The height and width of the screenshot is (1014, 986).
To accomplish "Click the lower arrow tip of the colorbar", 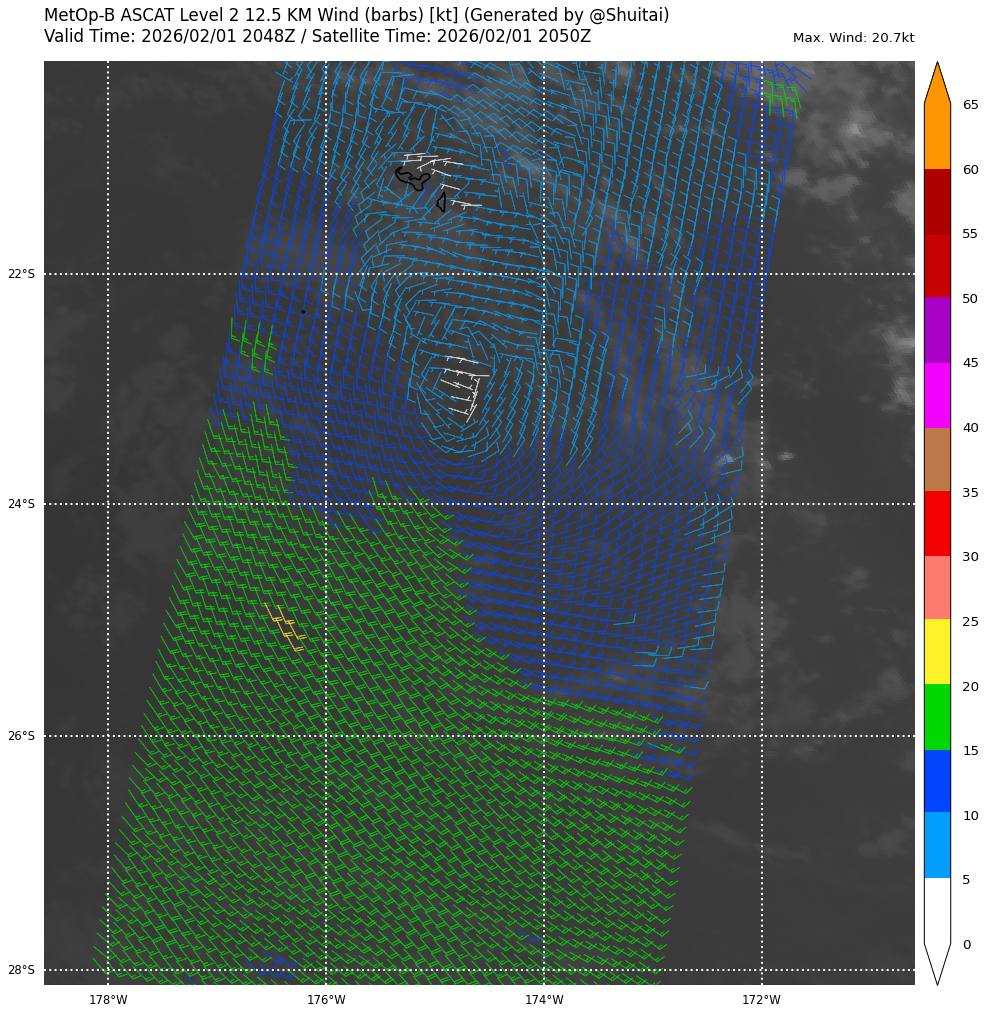I will click(937, 978).
